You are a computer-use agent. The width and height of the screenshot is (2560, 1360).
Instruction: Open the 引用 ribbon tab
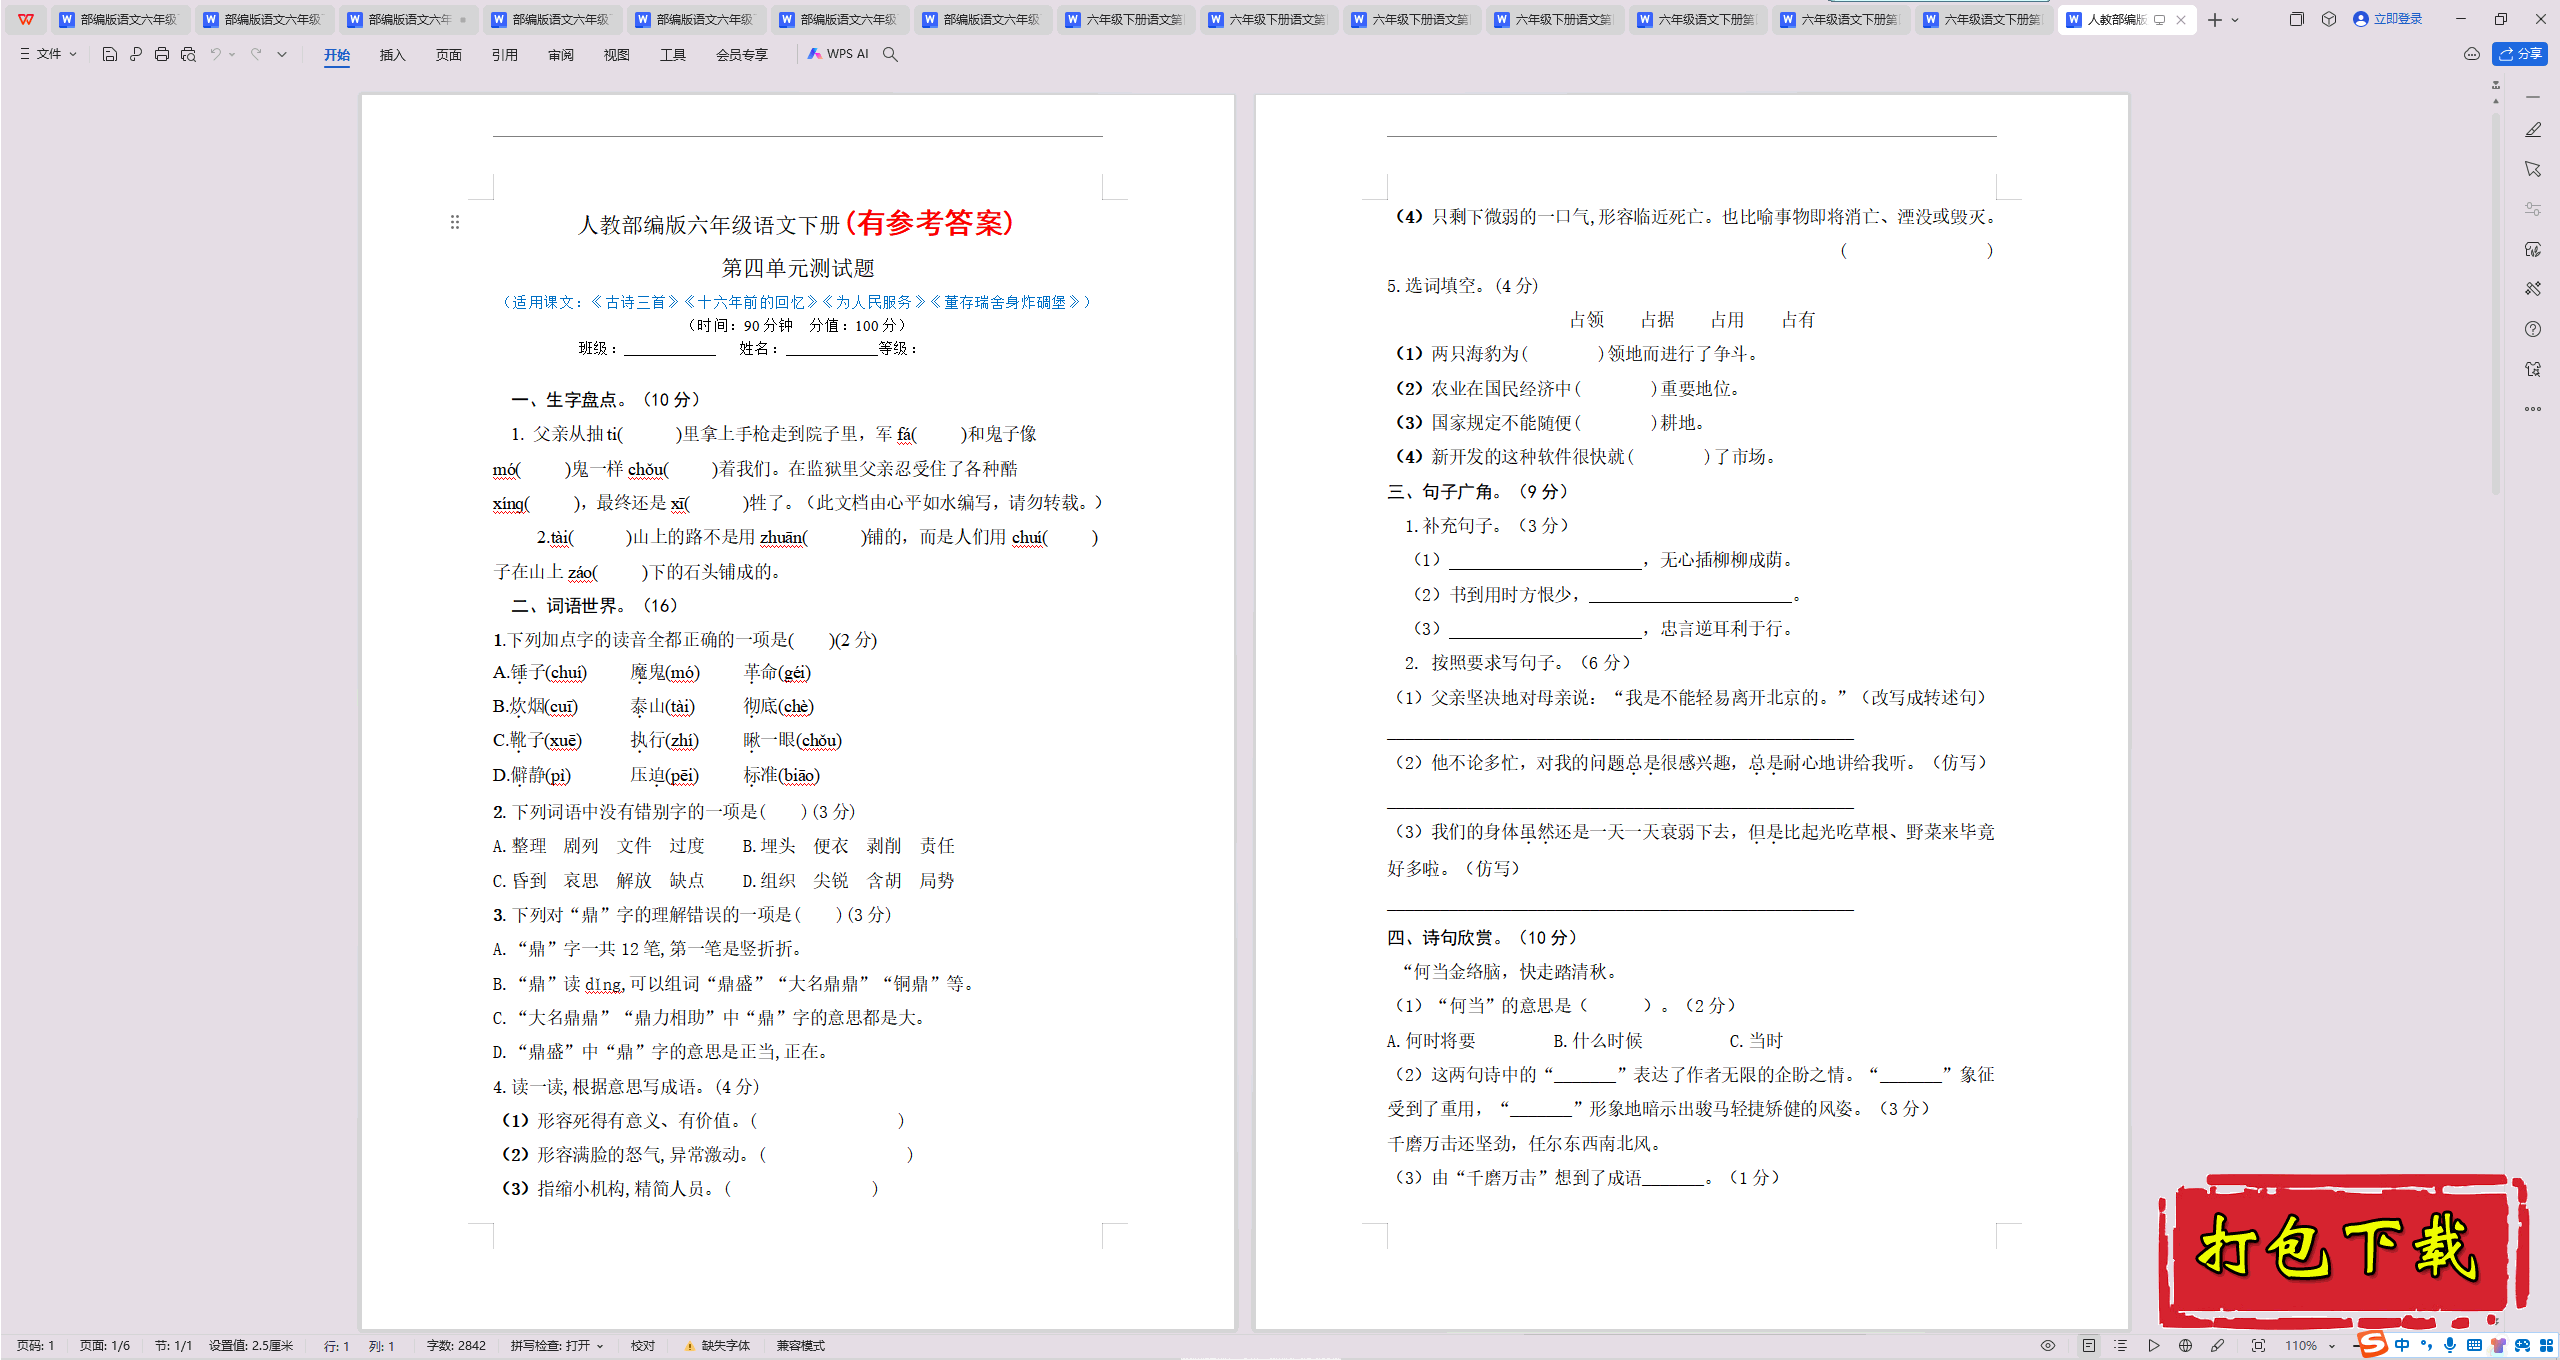coord(504,55)
